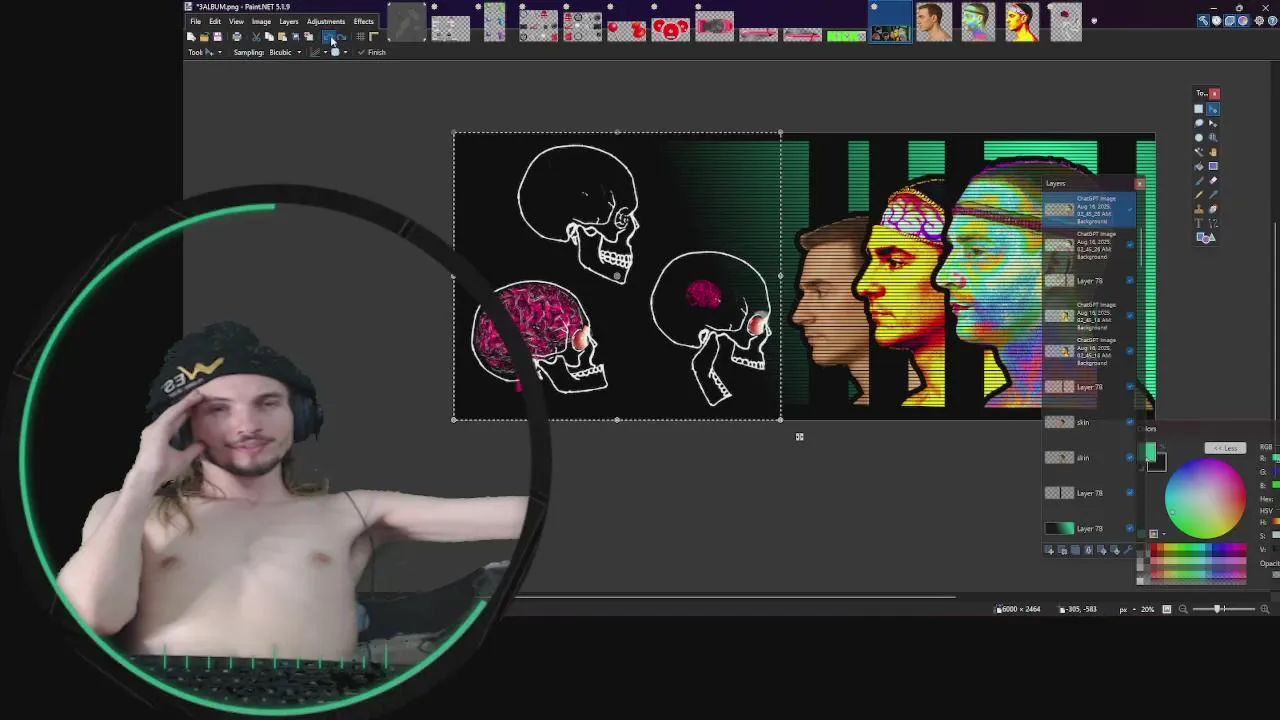Click the primary color swatch

click(x=1151, y=454)
